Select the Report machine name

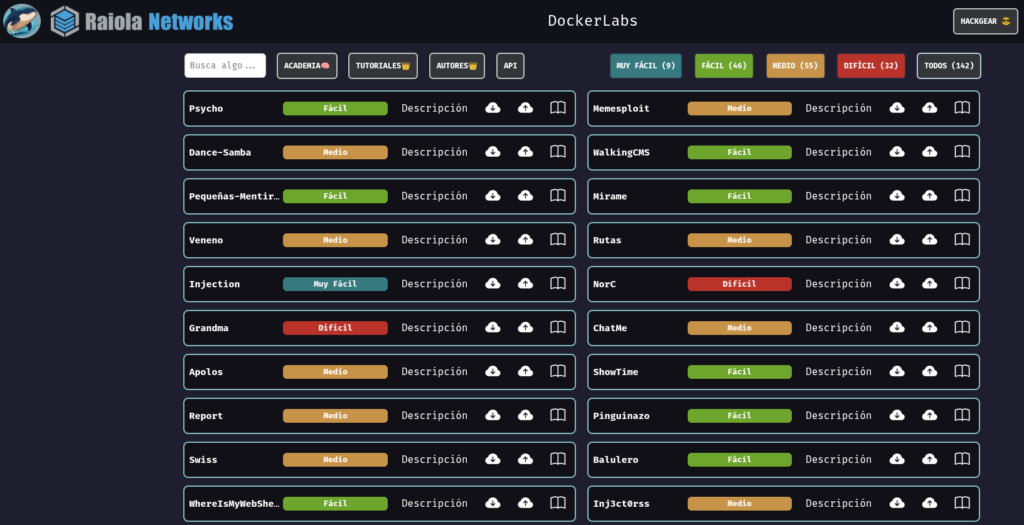pos(206,416)
